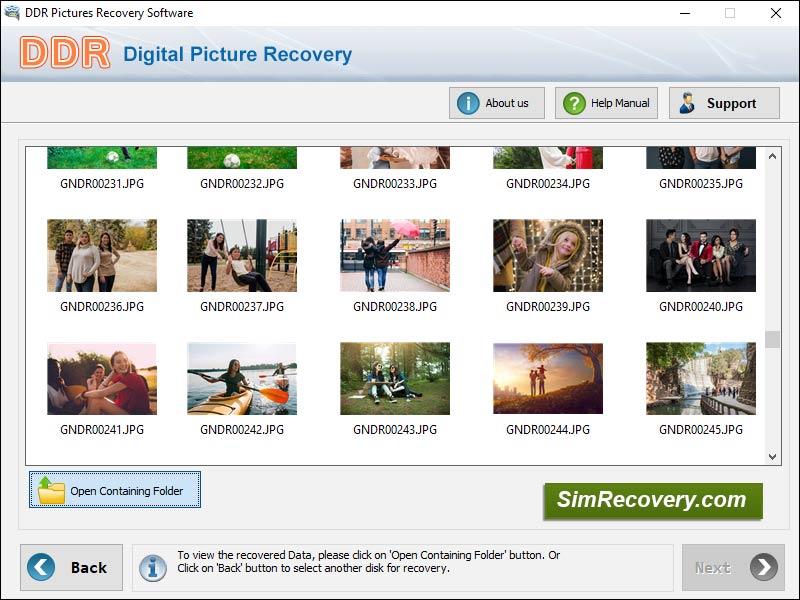Select the forest picnic photo GNDR00243.JPG

coord(395,379)
